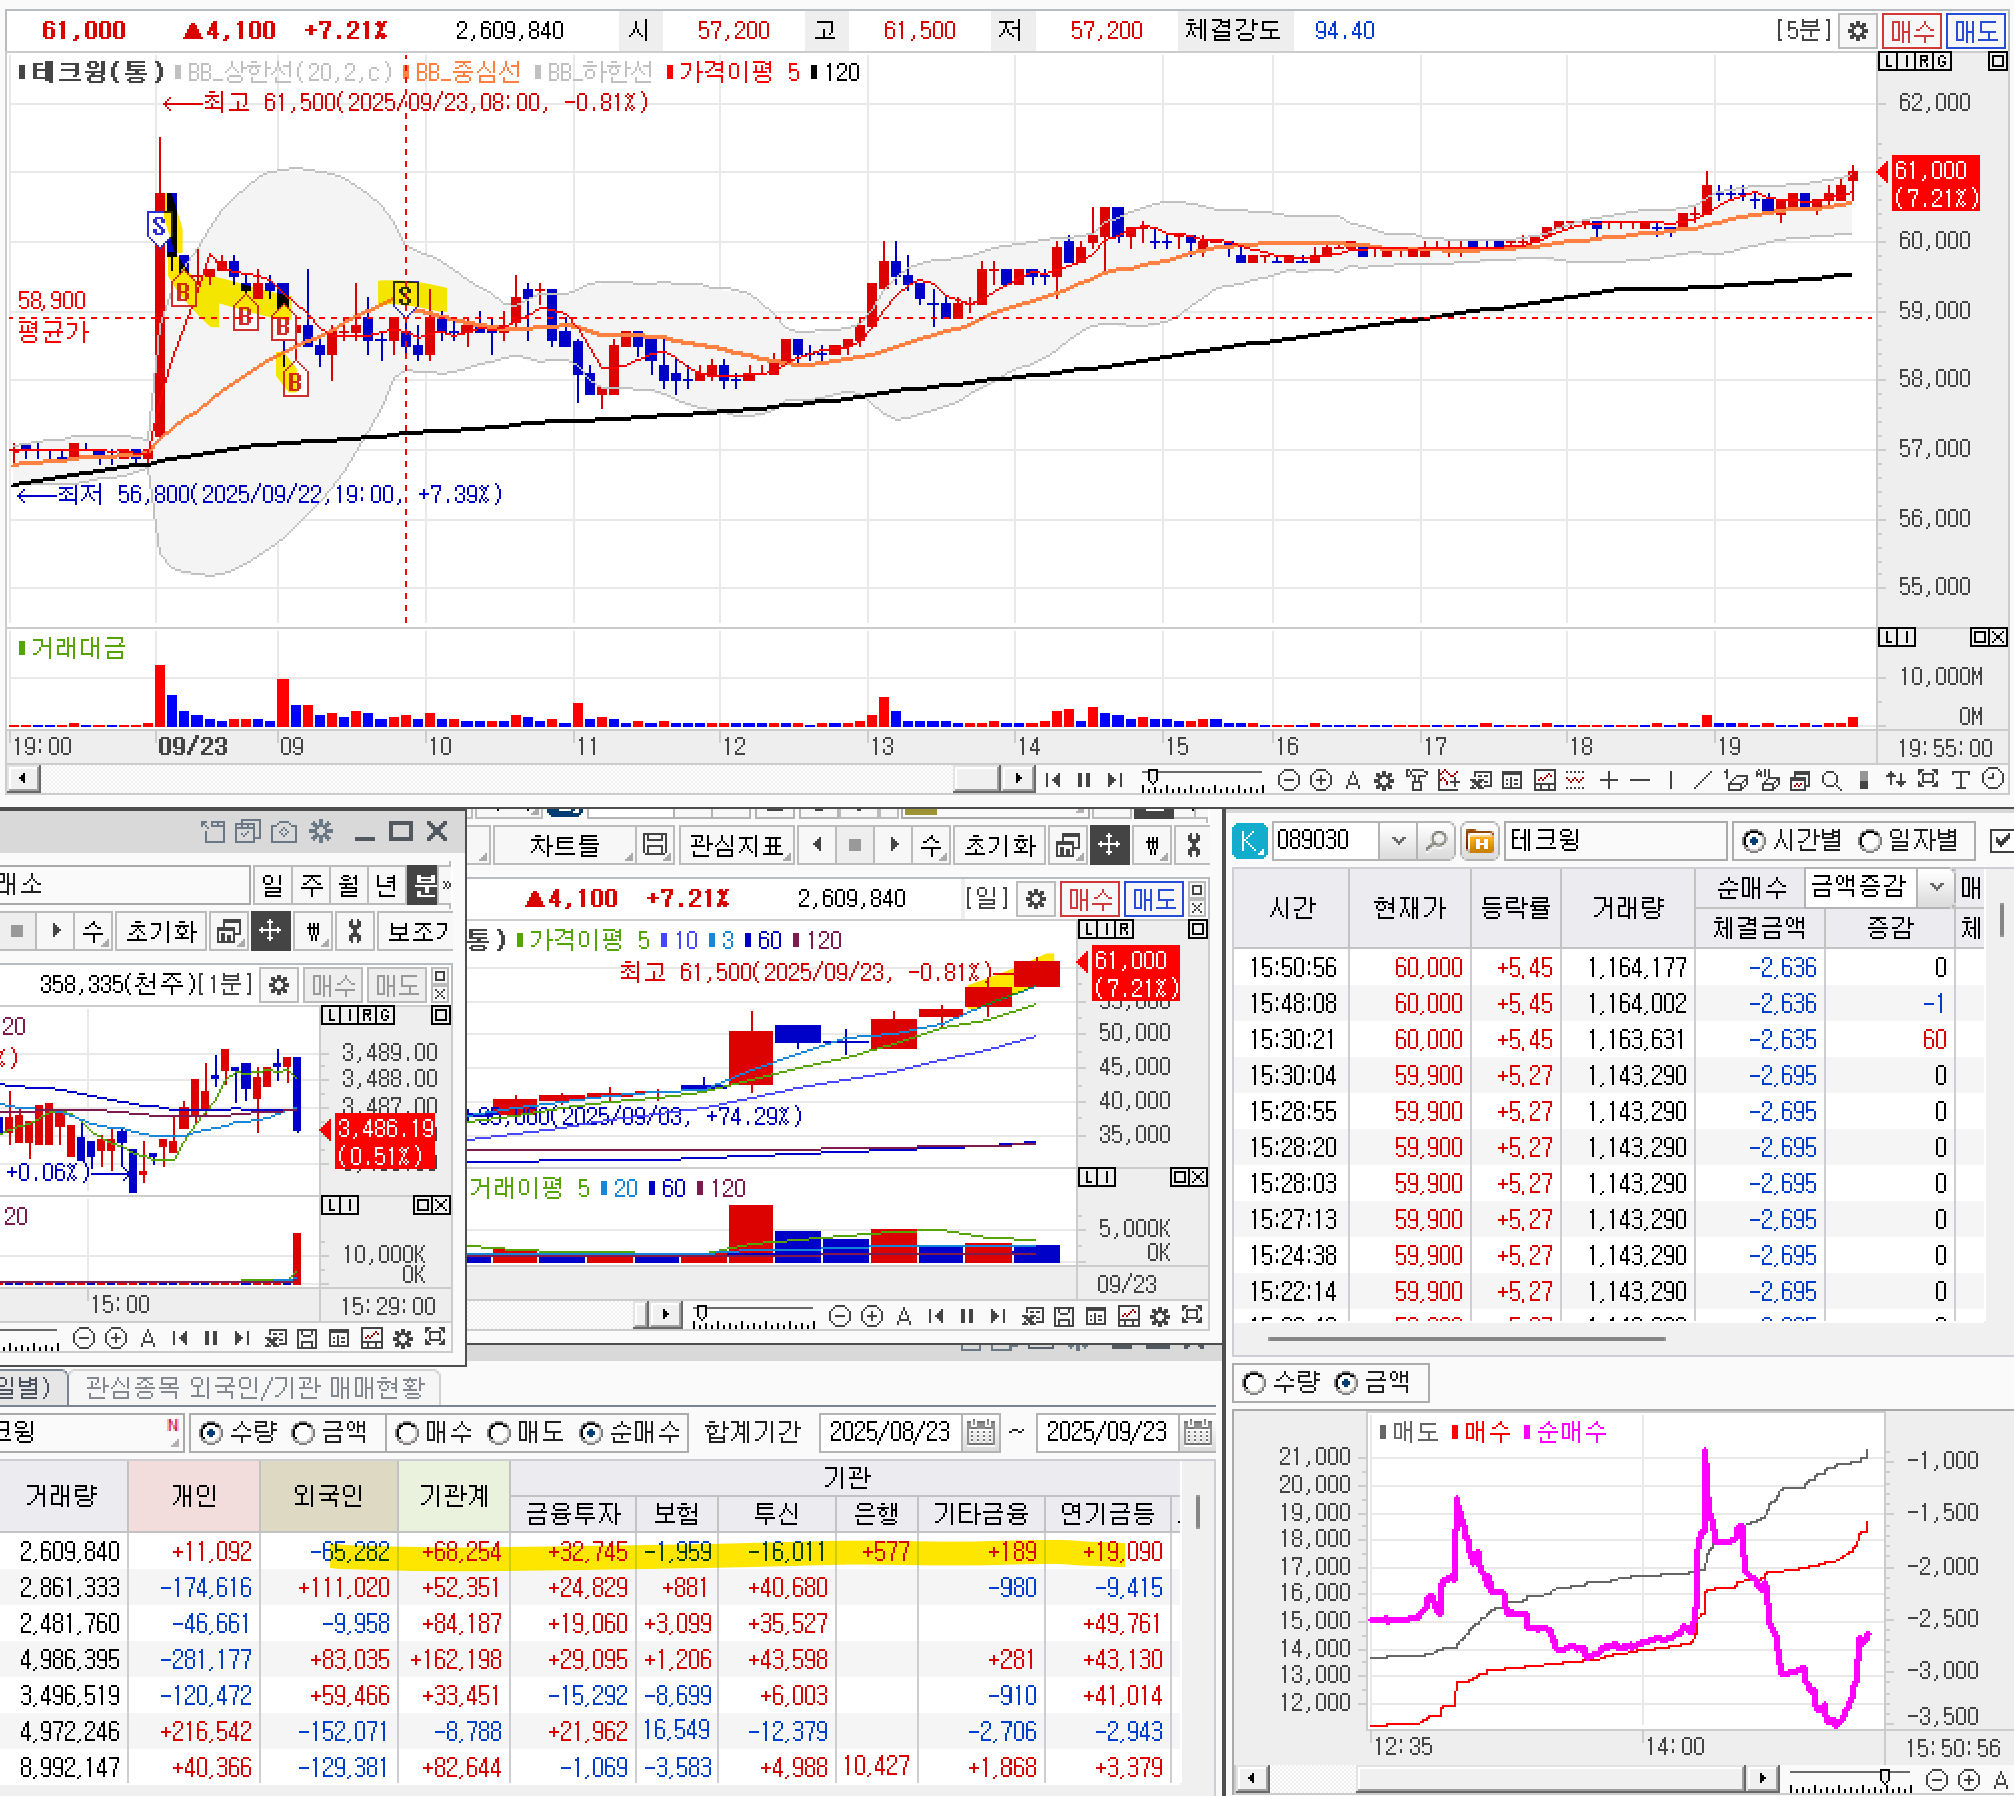Click the save disk icon beside 차트틀
This screenshot has height=1796, width=2014.
pos(654,845)
